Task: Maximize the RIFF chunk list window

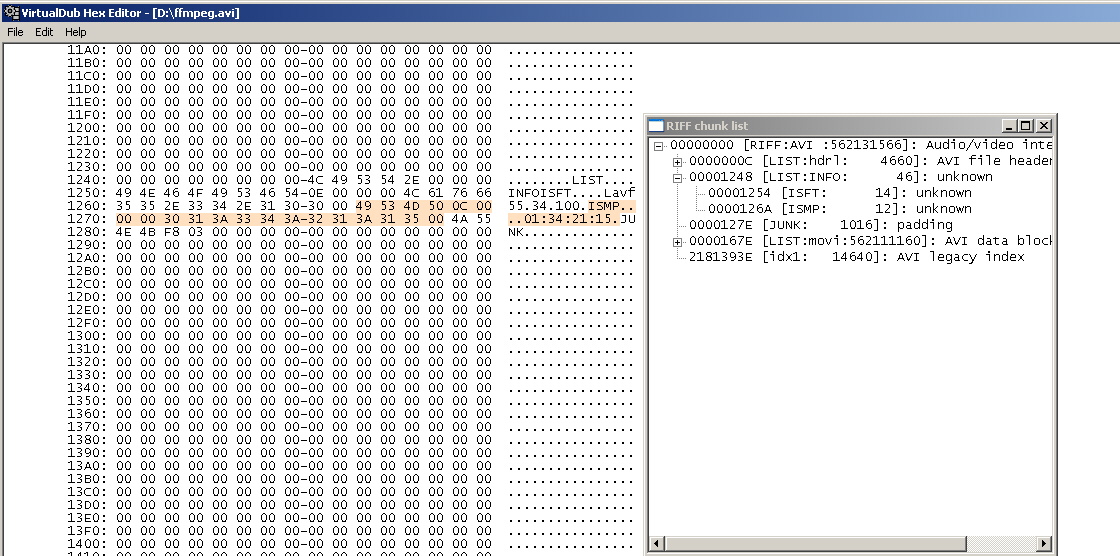Action: click(1026, 126)
